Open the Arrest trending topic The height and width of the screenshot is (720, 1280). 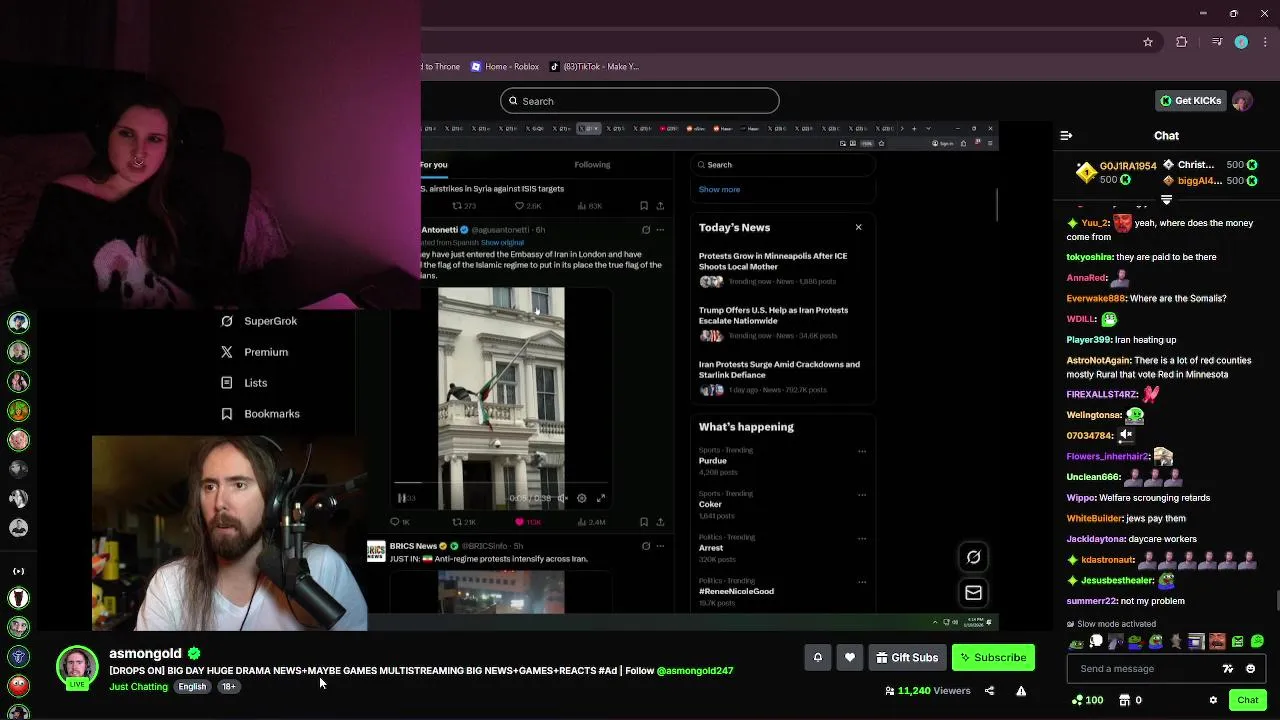[711, 548]
